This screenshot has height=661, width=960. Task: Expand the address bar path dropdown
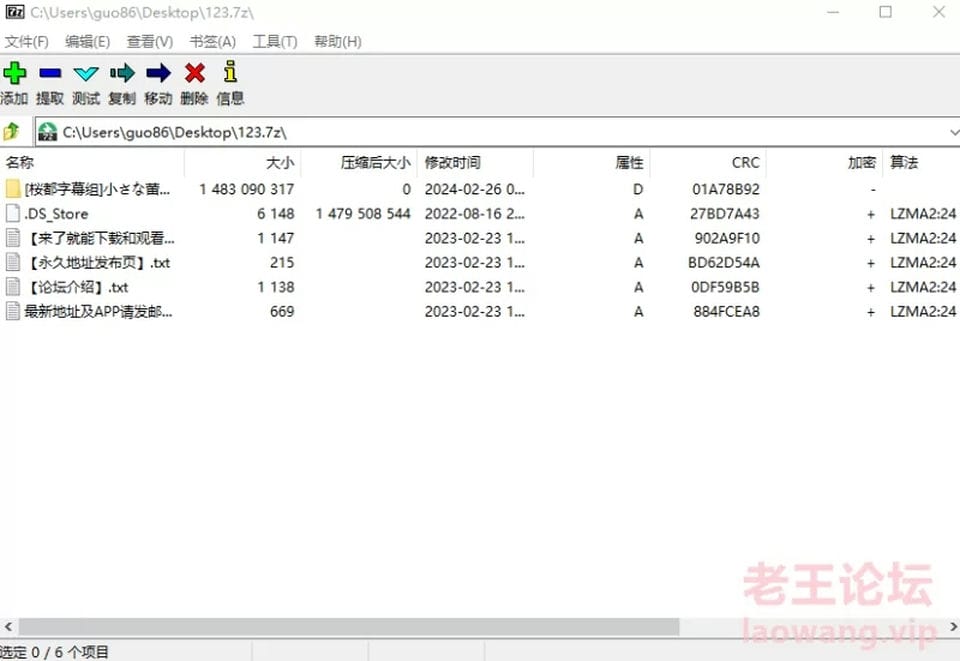coord(954,132)
